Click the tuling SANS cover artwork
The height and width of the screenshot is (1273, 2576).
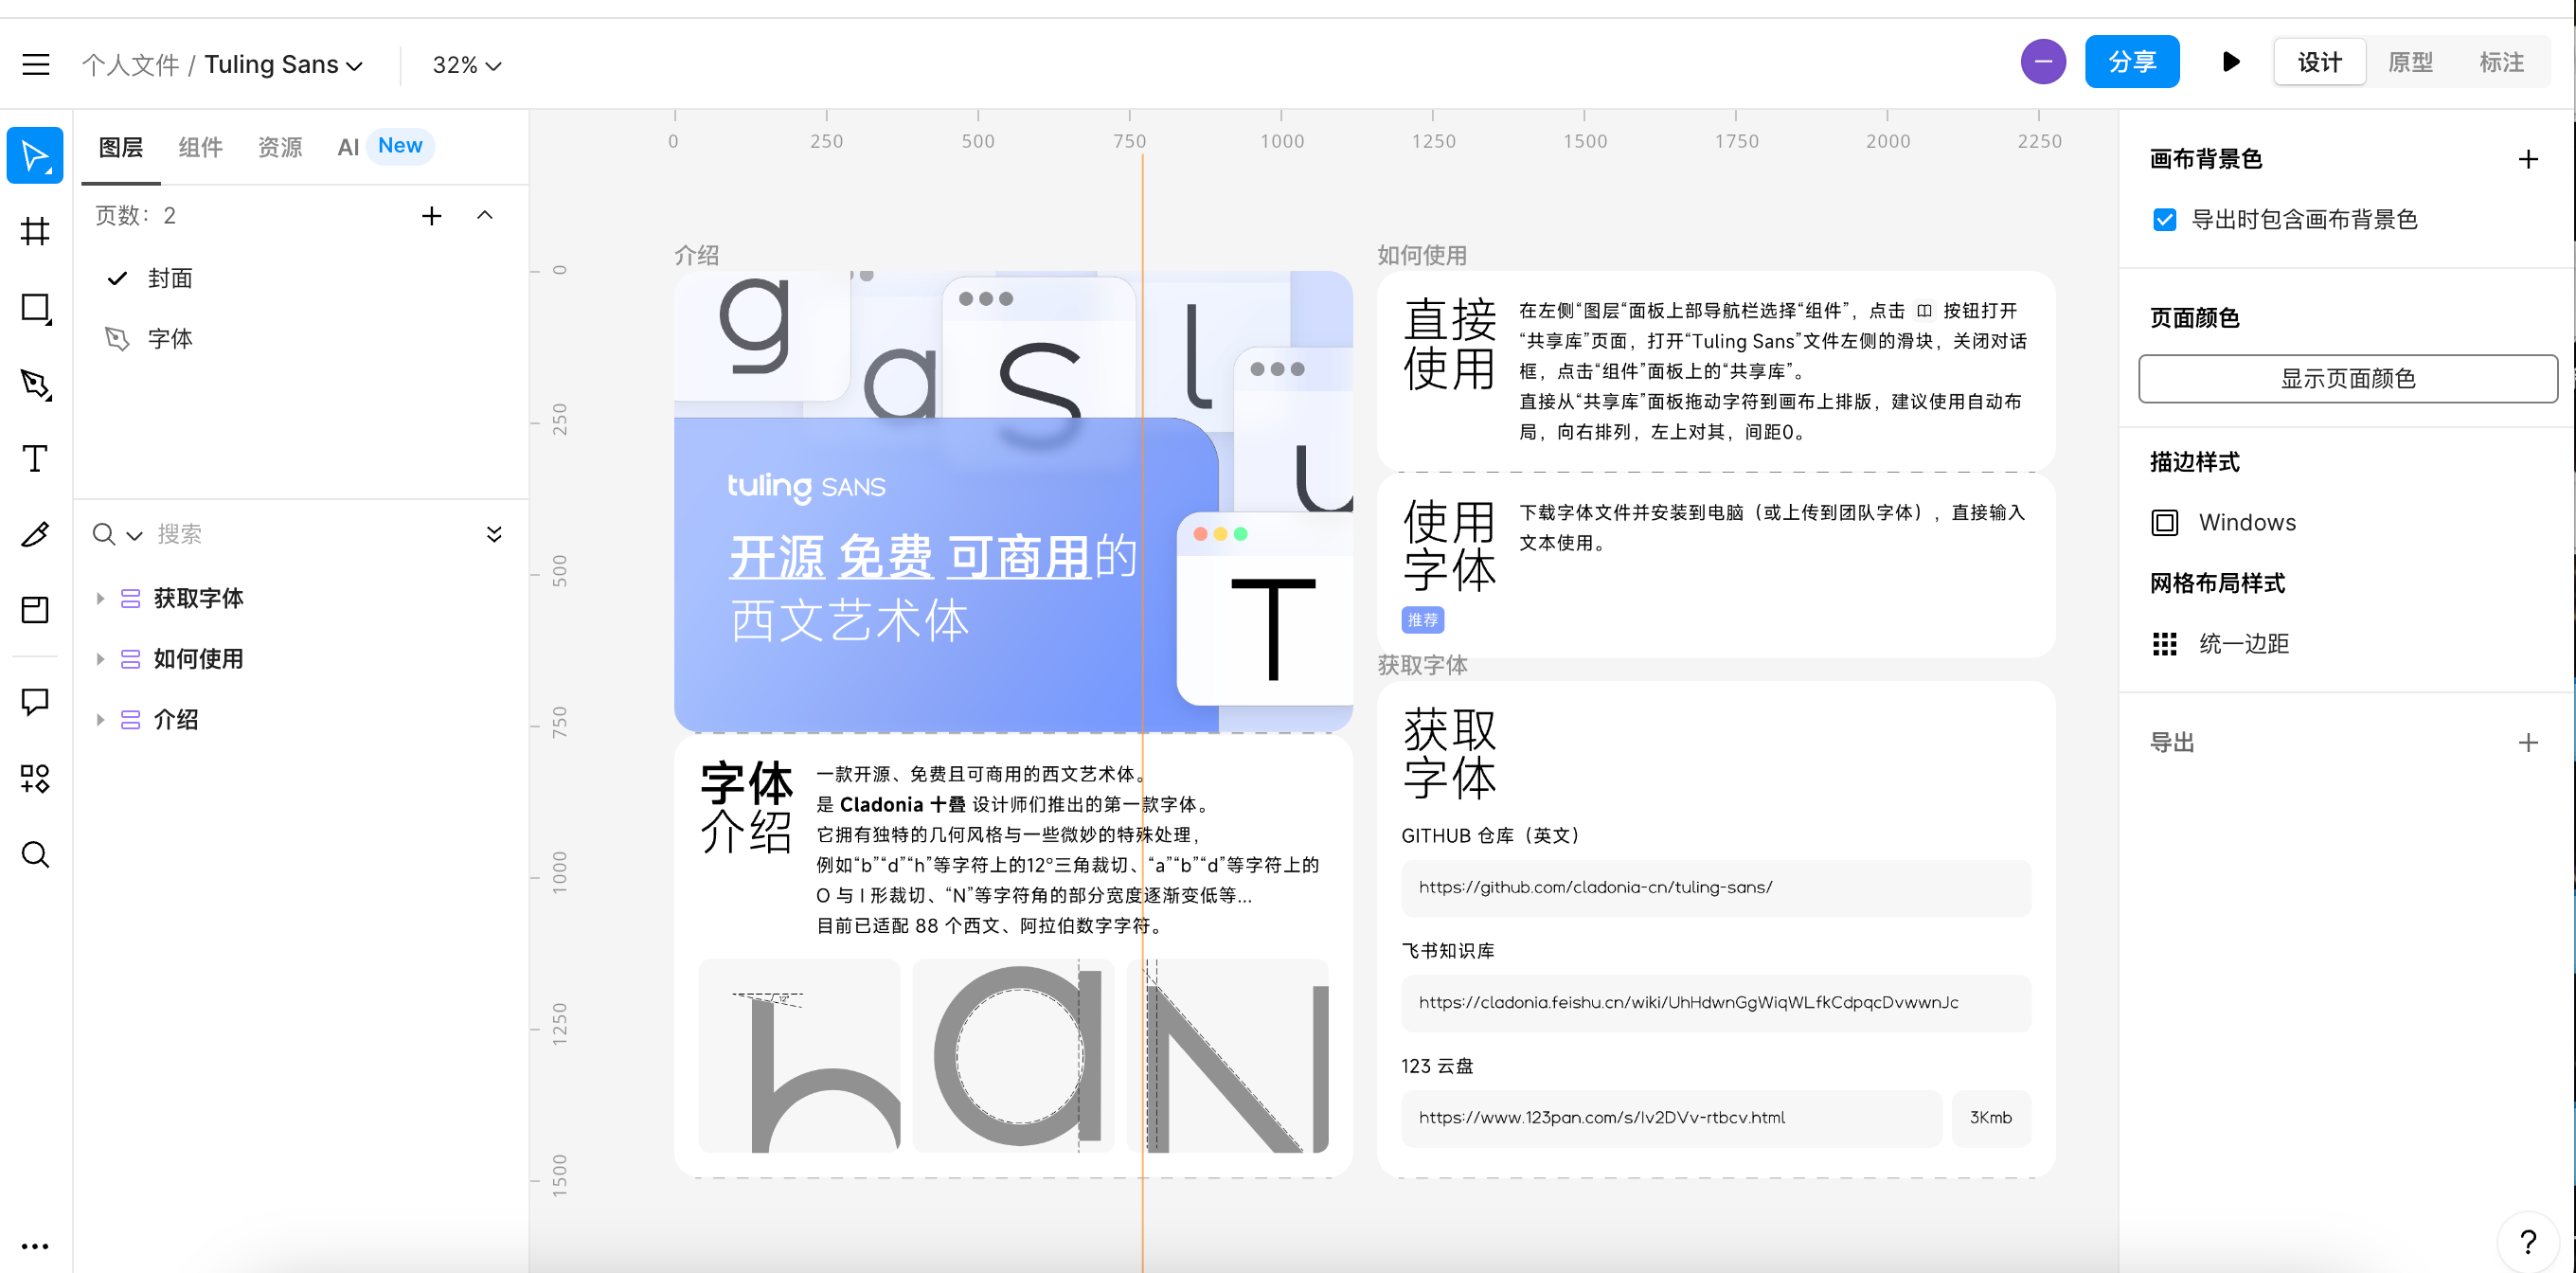click(1013, 502)
